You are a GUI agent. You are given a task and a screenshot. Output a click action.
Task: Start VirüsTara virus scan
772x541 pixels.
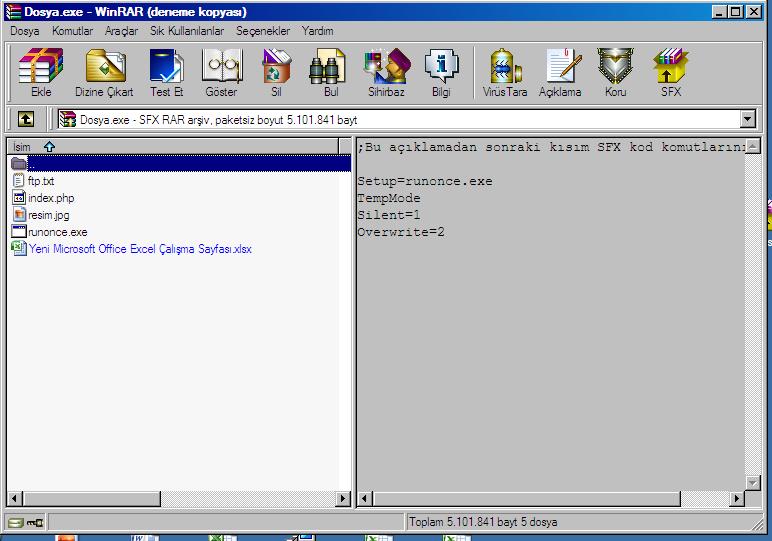(x=505, y=72)
